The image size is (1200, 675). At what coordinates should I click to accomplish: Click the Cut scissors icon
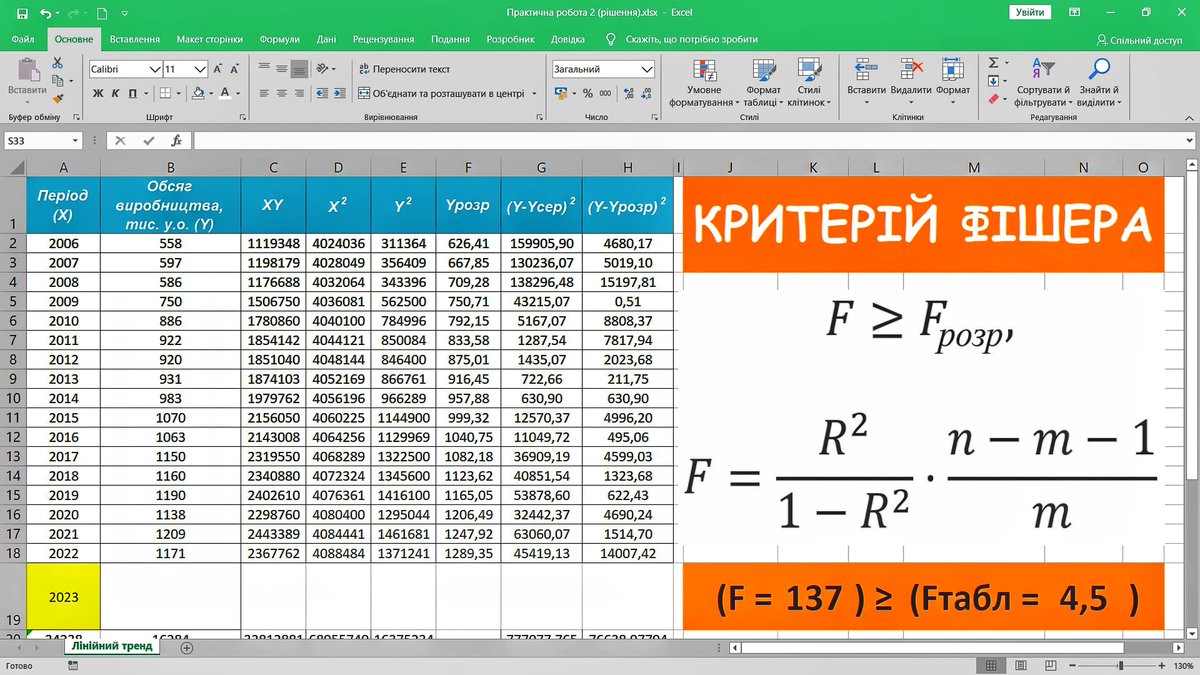(x=58, y=63)
